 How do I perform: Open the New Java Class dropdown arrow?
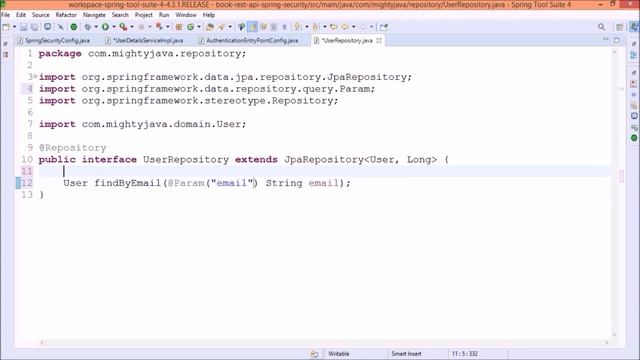point(199,27)
